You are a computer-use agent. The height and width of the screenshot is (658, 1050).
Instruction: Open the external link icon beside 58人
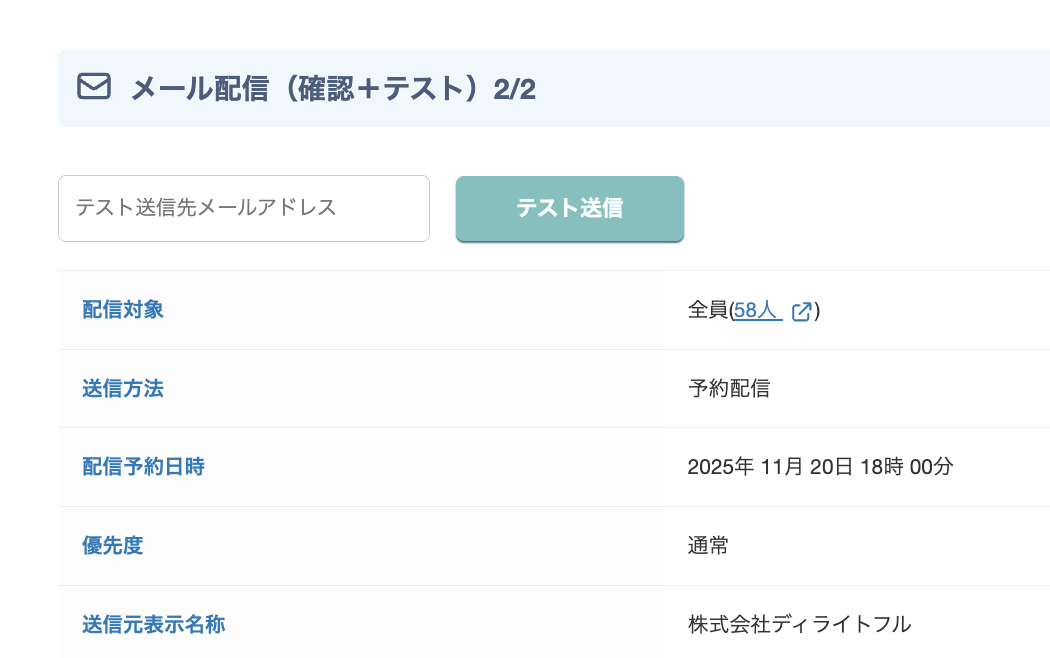(x=801, y=311)
